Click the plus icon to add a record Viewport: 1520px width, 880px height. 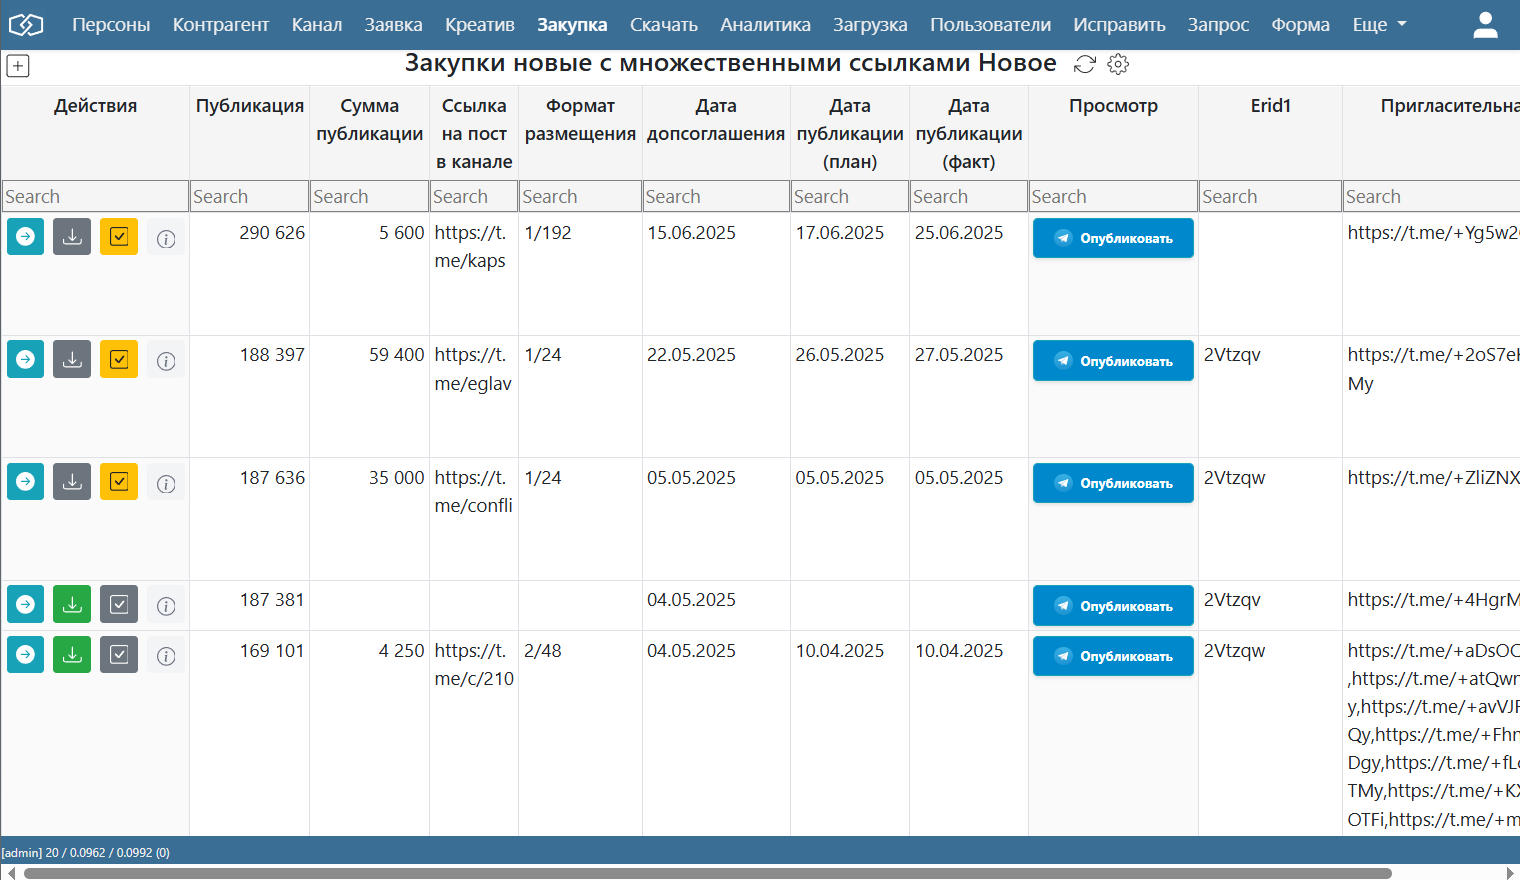pyautogui.click(x=18, y=66)
